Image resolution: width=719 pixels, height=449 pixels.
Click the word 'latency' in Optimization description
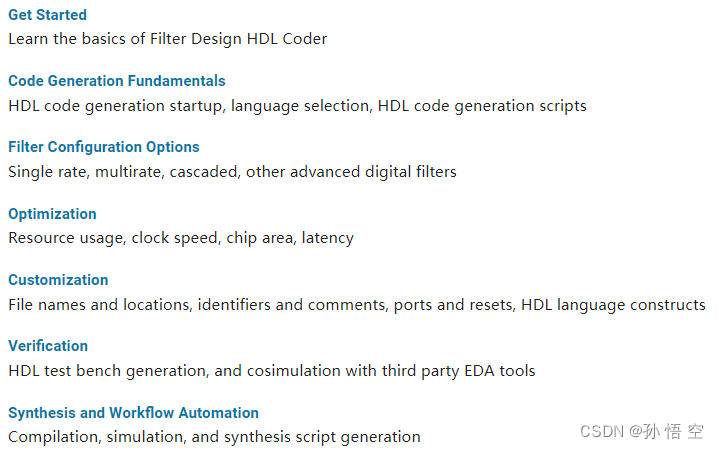click(x=328, y=238)
